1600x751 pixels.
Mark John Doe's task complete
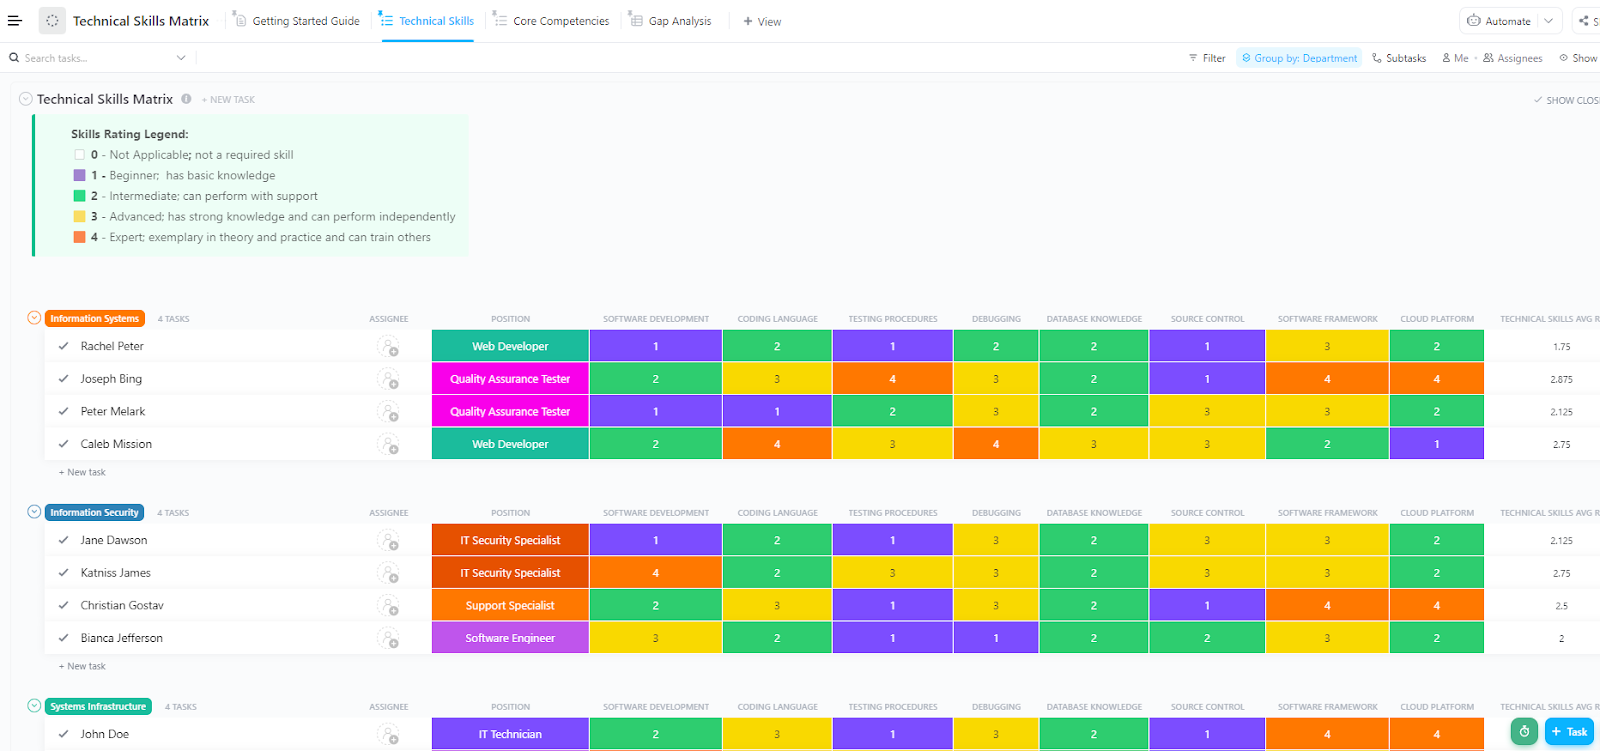pyautogui.click(x=63, y=734)
